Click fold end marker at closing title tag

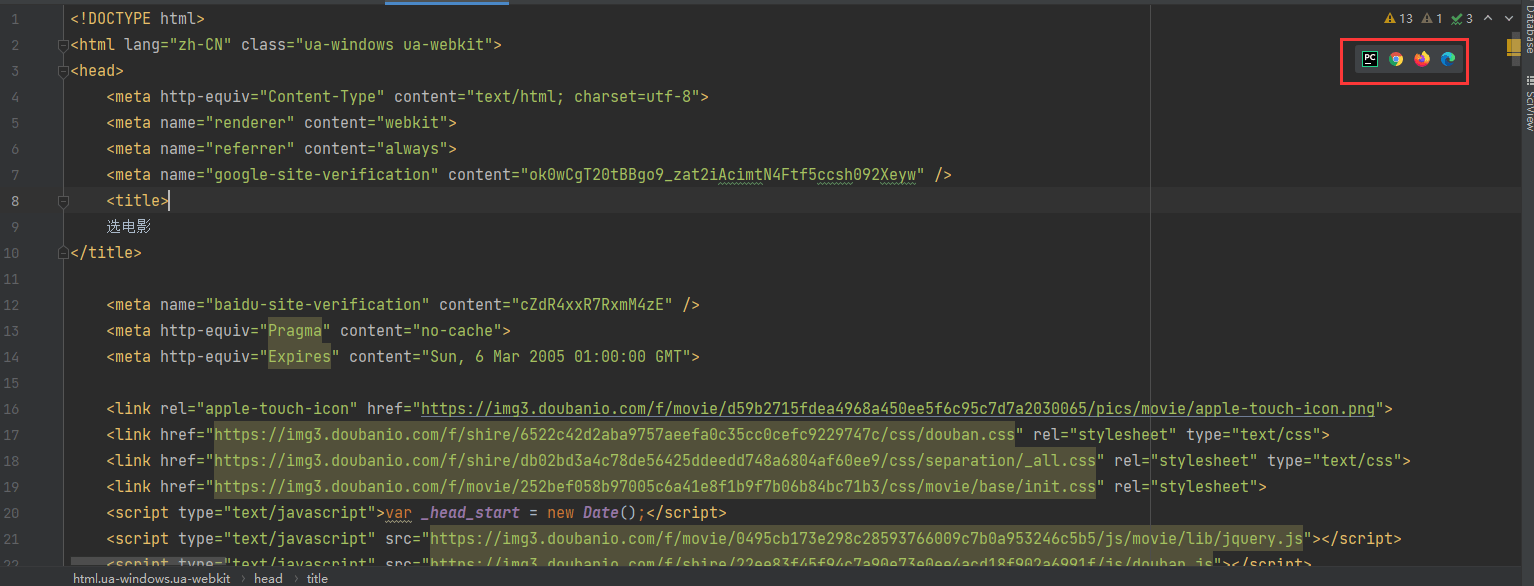coord(63,253)
